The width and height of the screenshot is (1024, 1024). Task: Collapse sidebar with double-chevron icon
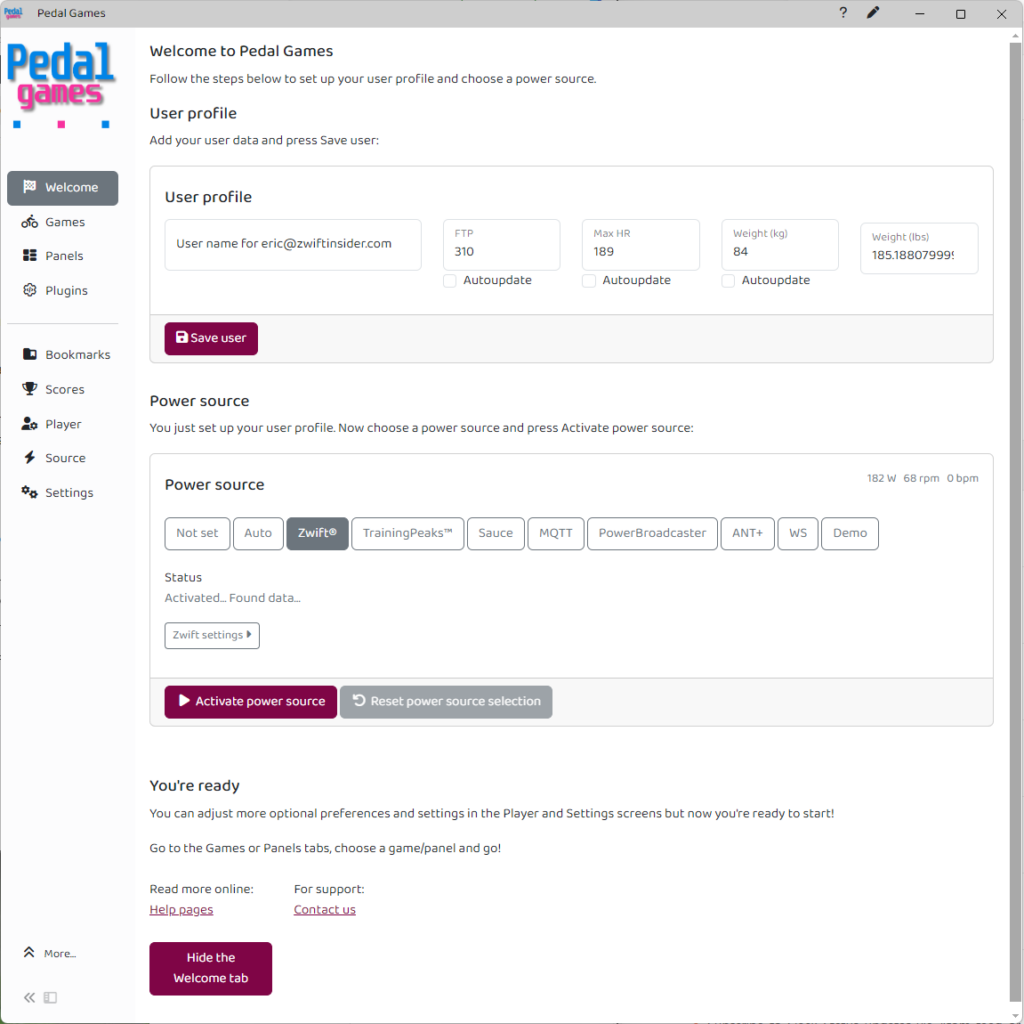(29, 997)
